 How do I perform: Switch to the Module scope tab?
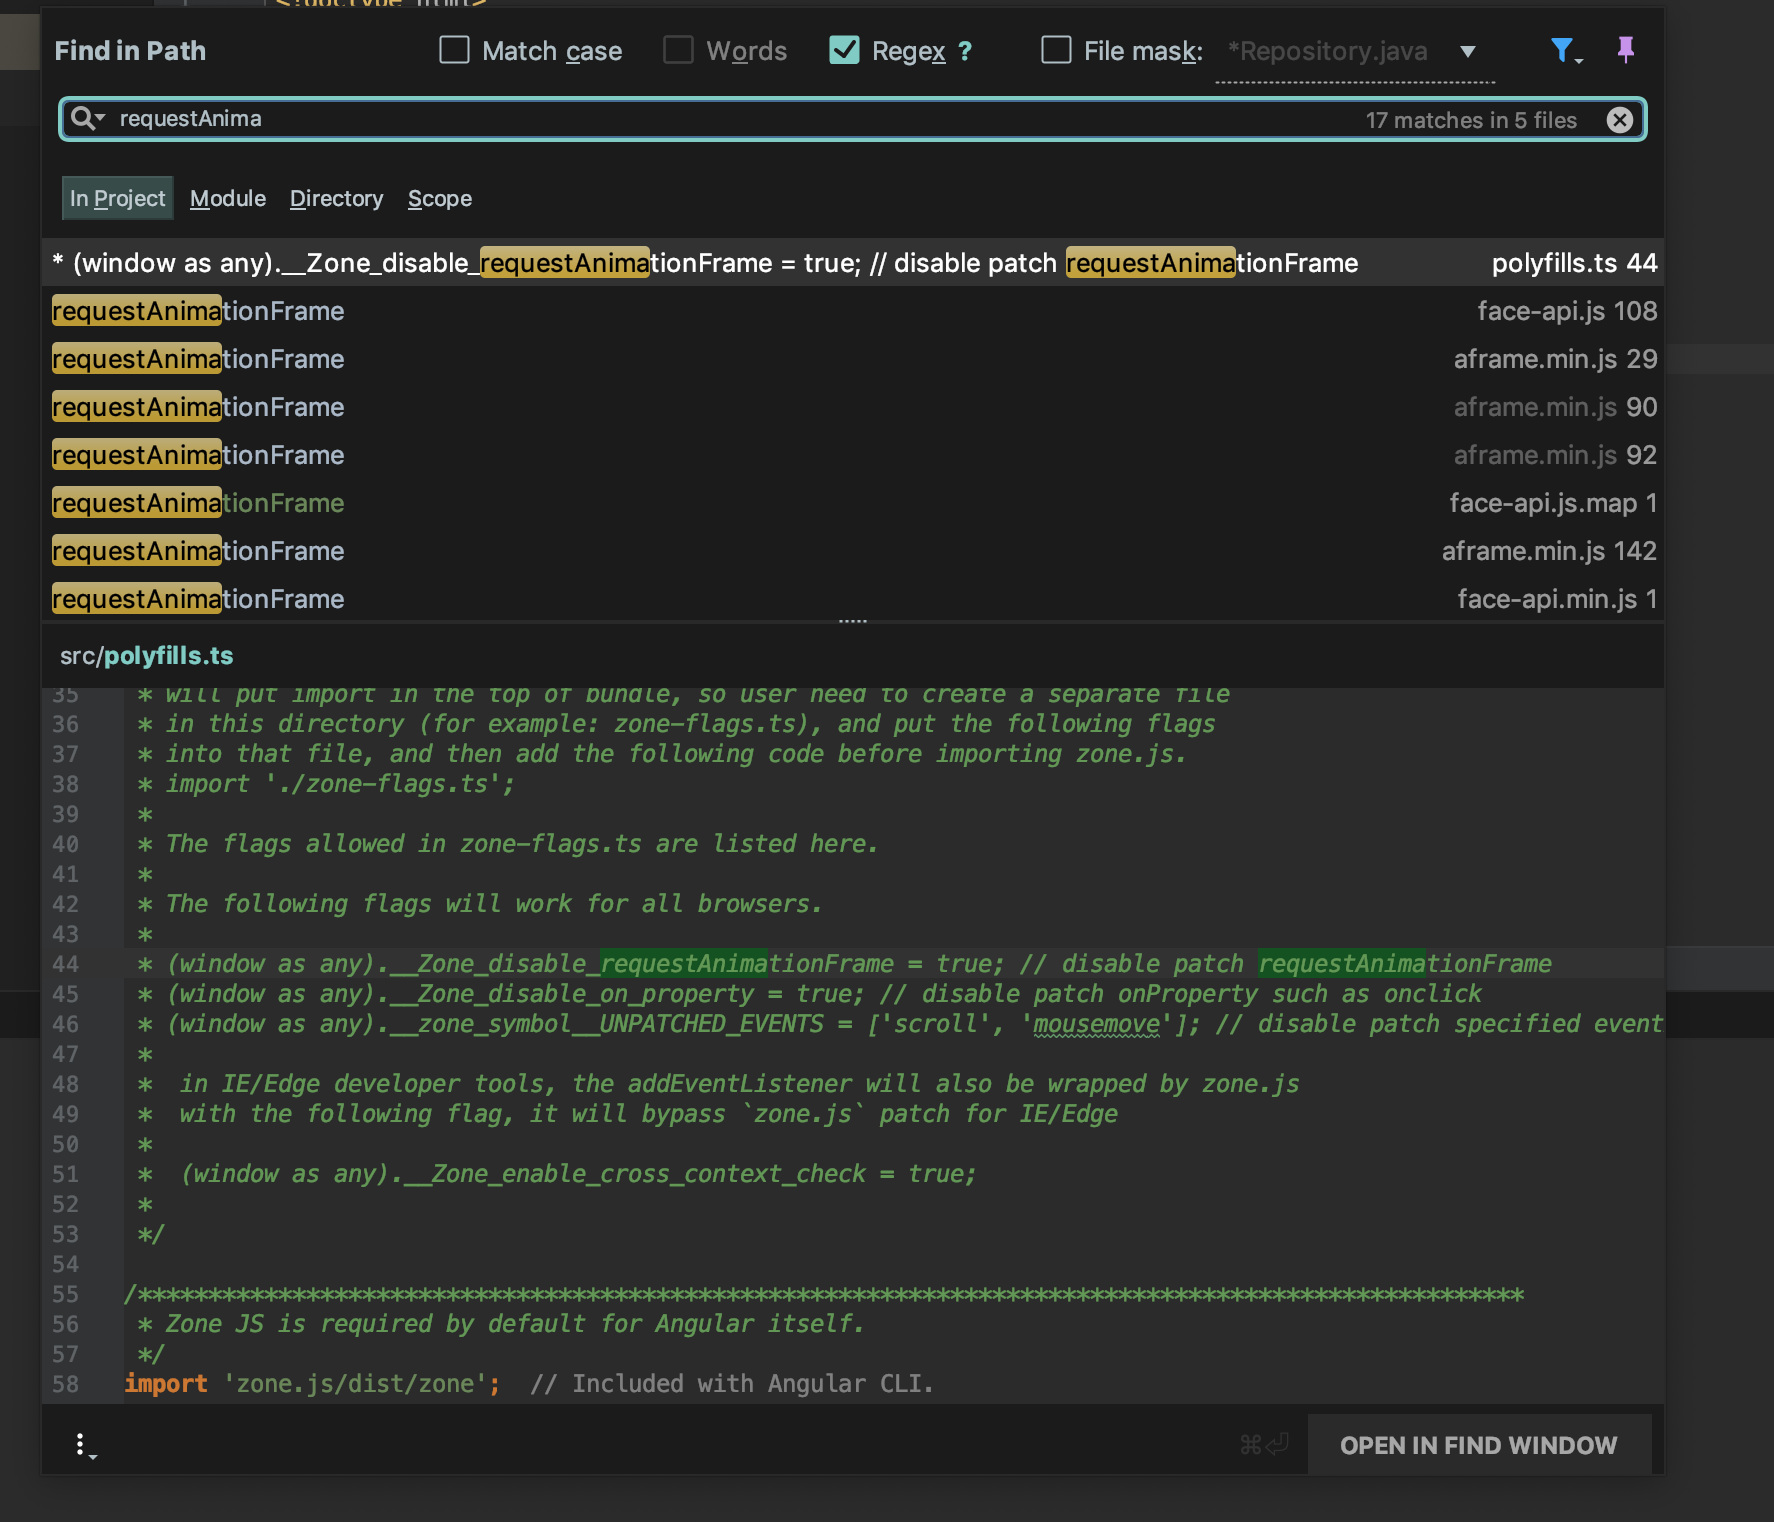[x=227, y=198]
